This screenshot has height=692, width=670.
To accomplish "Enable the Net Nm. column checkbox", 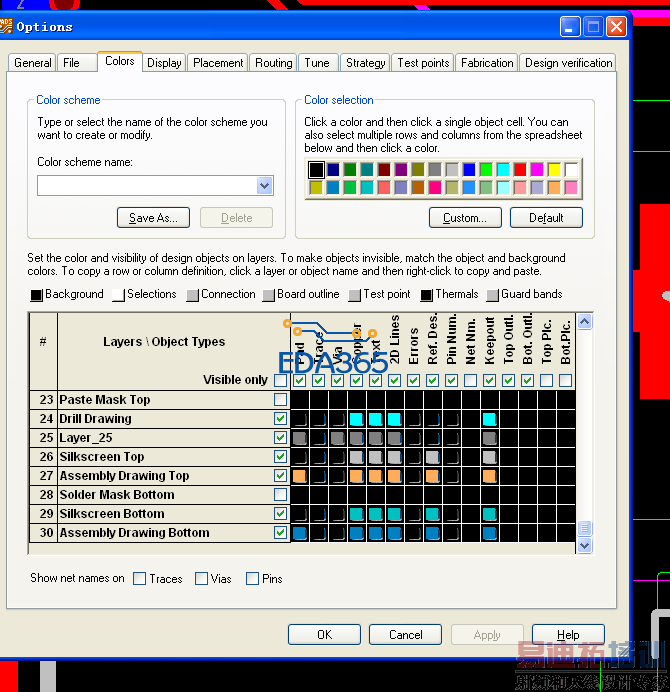I will click(471, 380).
